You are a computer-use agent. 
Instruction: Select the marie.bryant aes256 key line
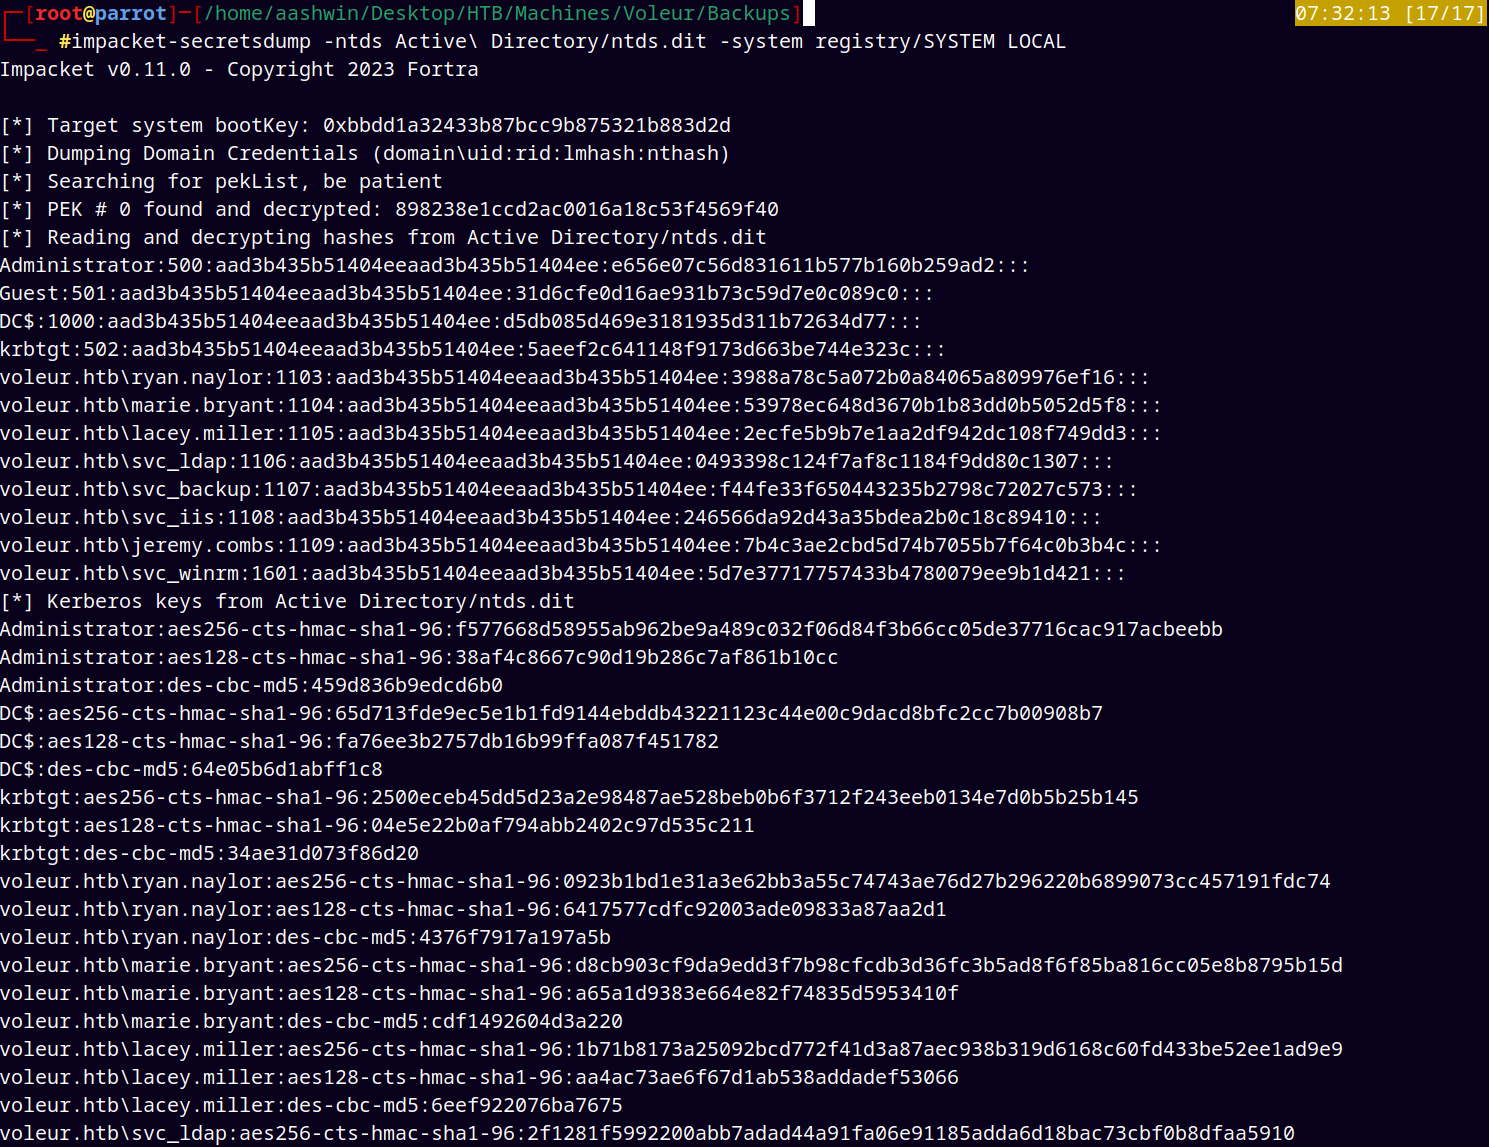coord(671,965)
